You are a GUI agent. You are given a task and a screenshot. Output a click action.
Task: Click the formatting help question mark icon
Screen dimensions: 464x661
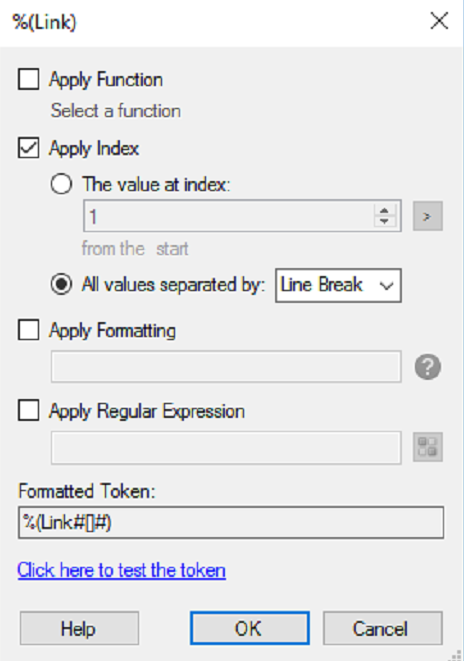[x=428, y=367]
